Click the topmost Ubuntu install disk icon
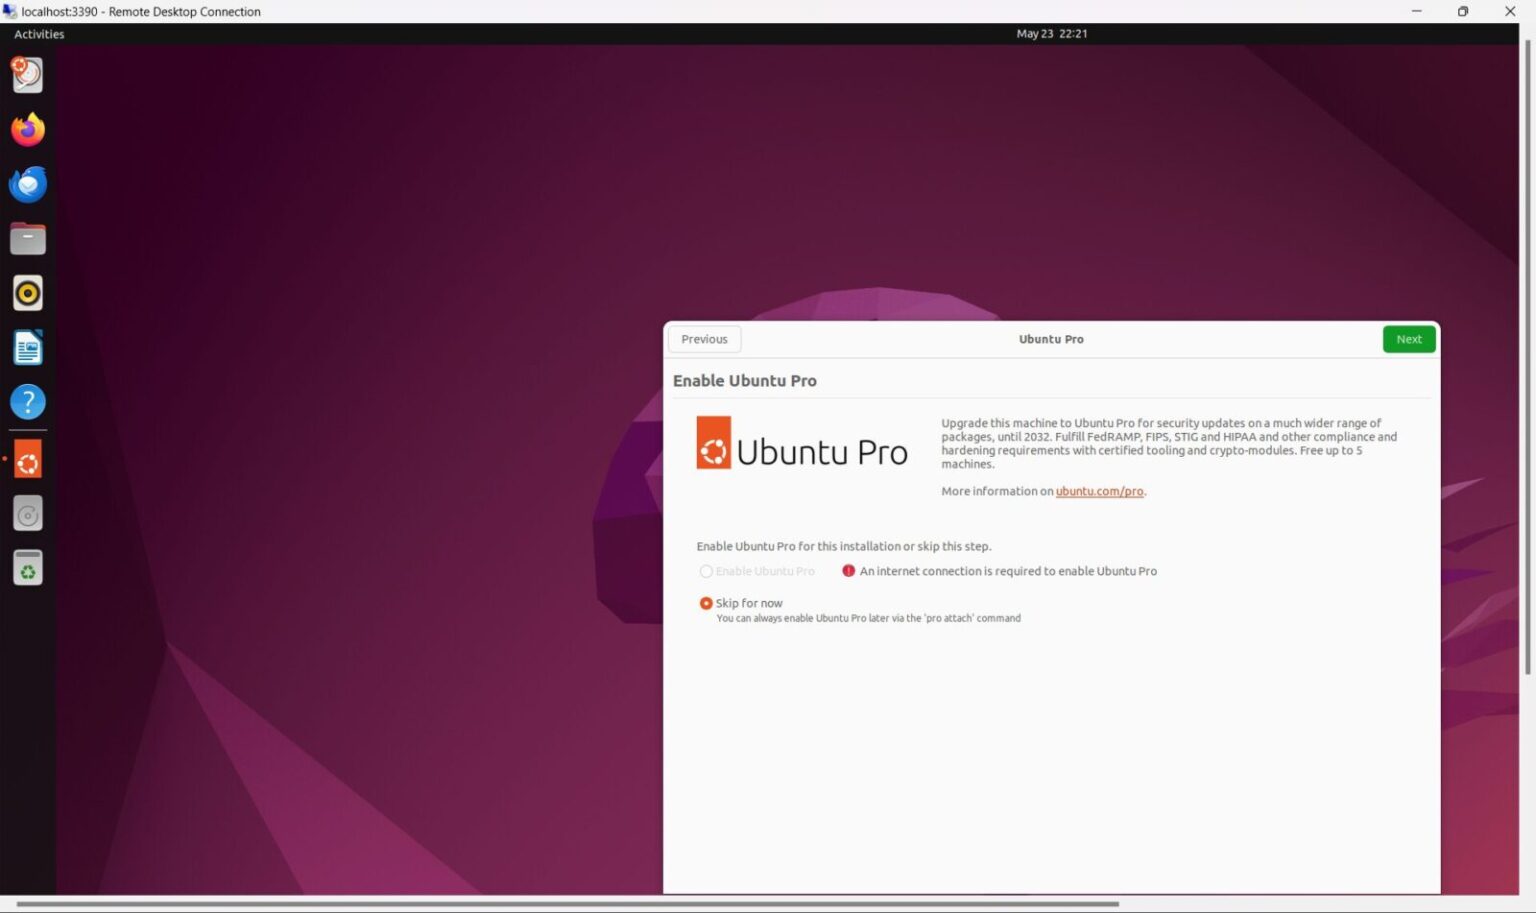The height and width of the screenshot is (913, 1536). 27,74
